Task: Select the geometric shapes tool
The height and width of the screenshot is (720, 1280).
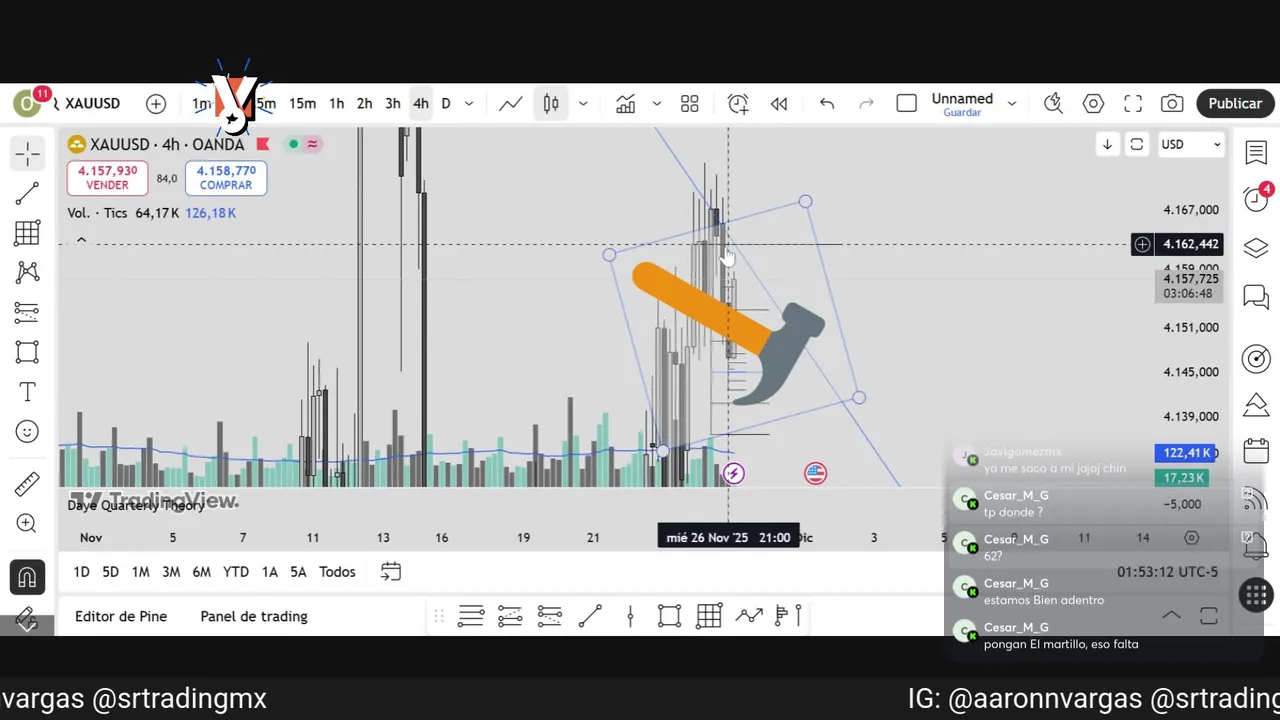Action: click(x=27, y=352)
